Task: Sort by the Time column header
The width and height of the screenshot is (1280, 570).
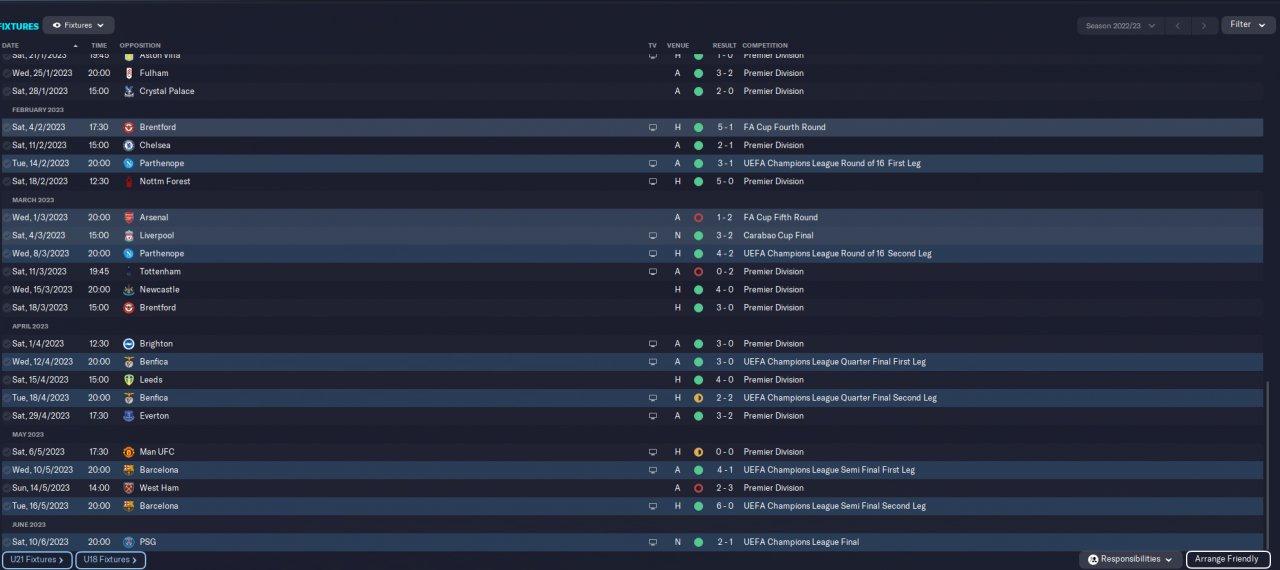Action: pyautogui.click(x=99, y=45)
